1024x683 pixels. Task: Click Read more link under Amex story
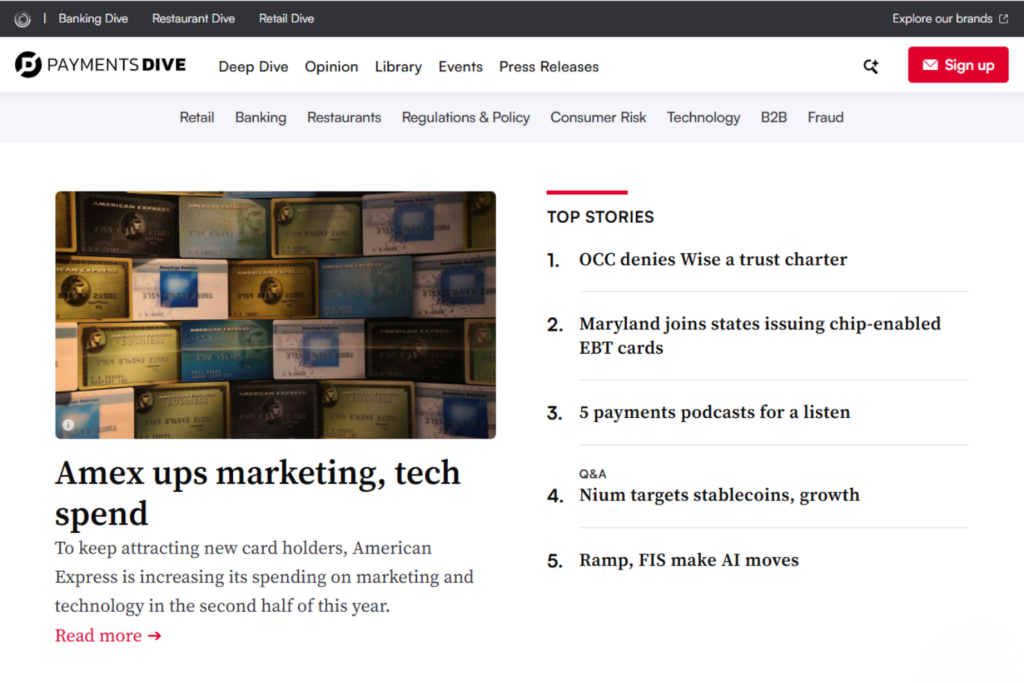coord(108,636)
